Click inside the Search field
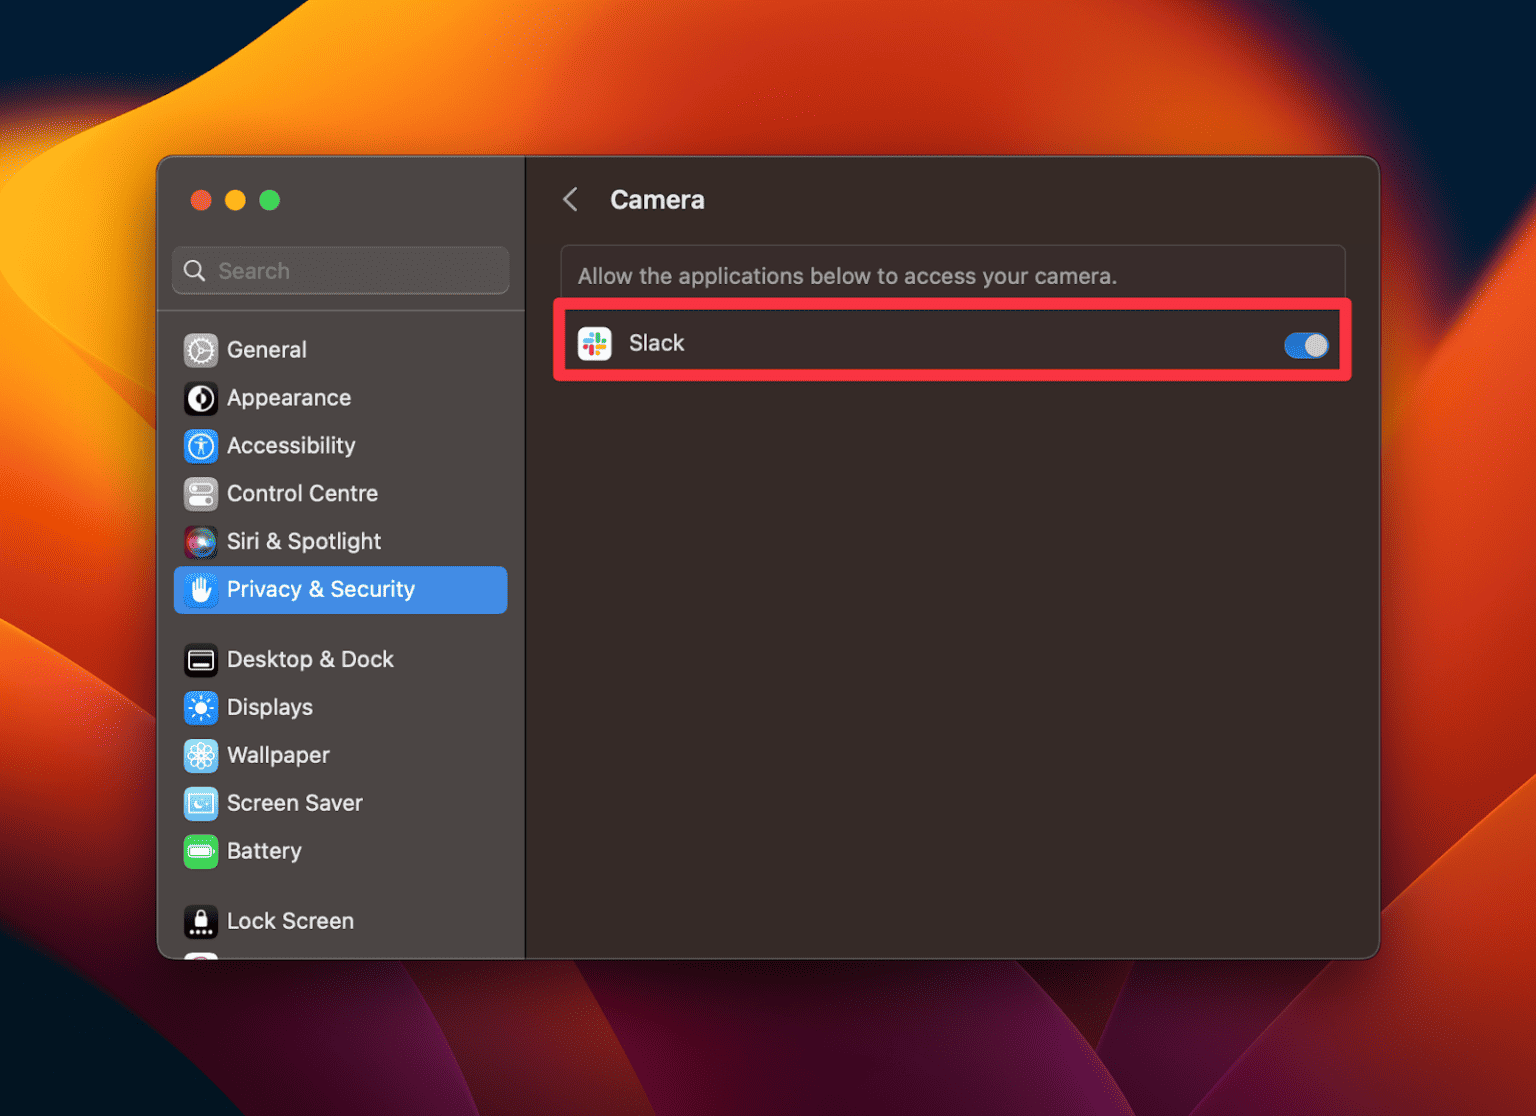Viewport: 1536px width, 1116px height. tap(340, 270)
